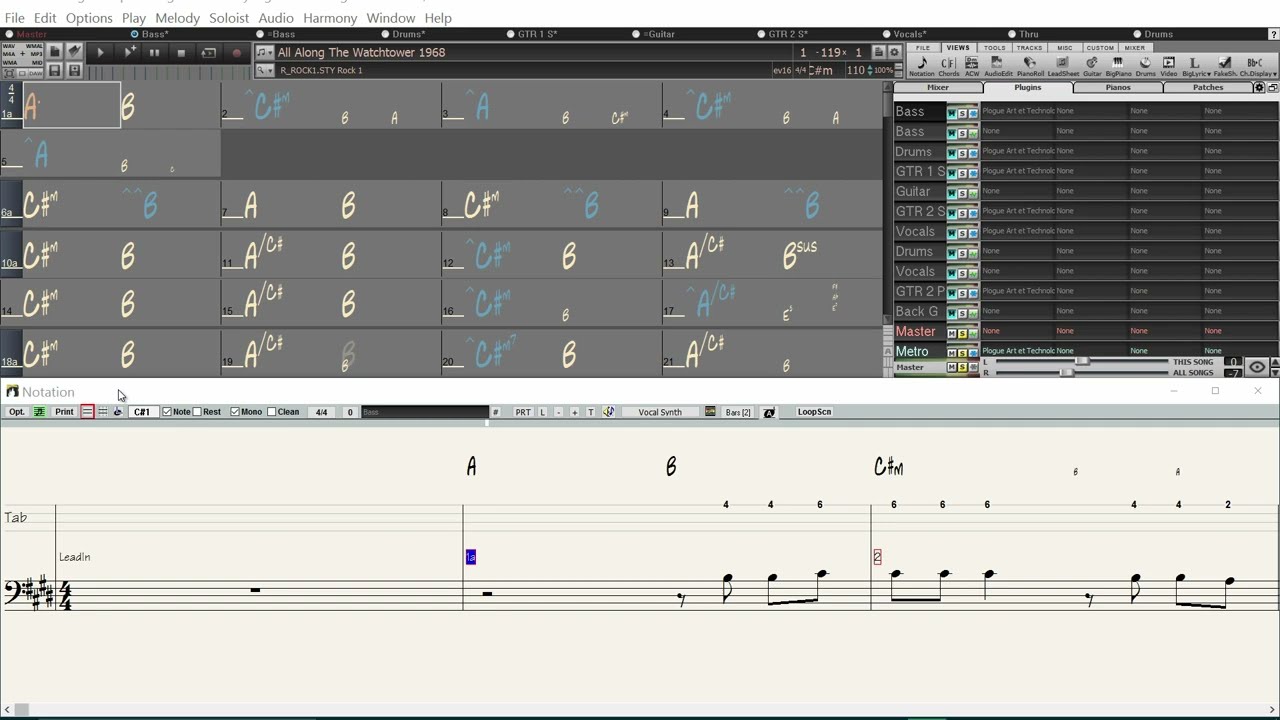Select the Drums* track radio button
Screen dimensions: 1280x720
coord(384,34)
